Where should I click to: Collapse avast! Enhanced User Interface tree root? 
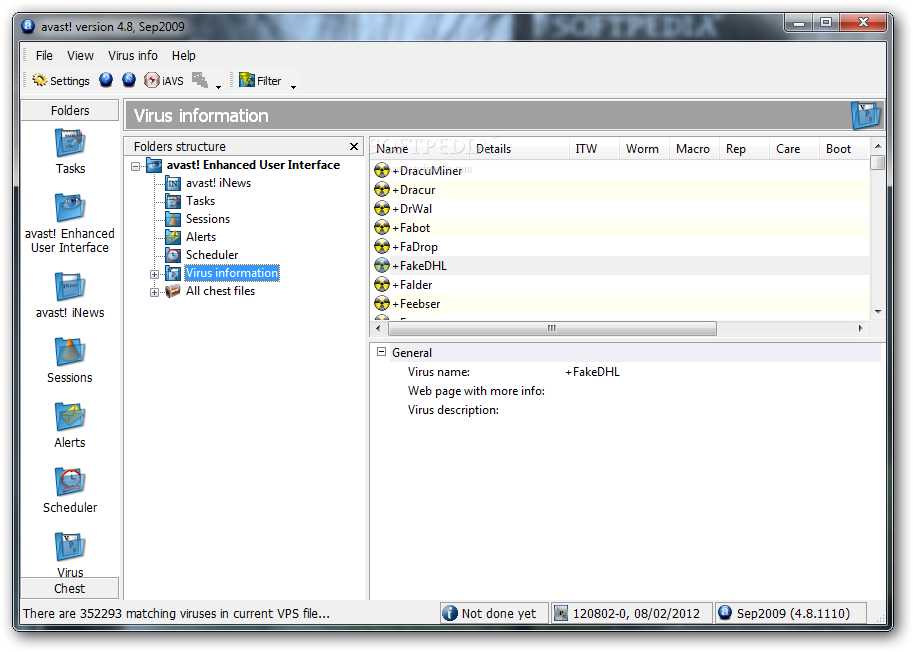[136, 166]
